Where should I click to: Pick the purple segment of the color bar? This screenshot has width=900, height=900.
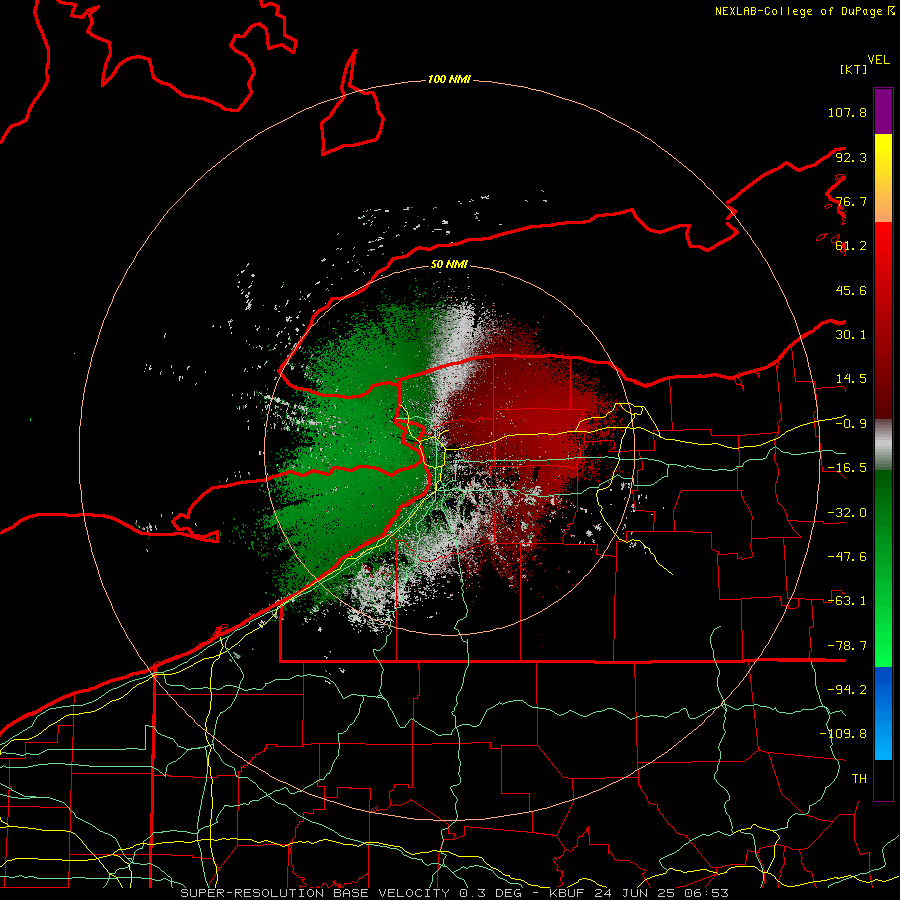point(883,111)
